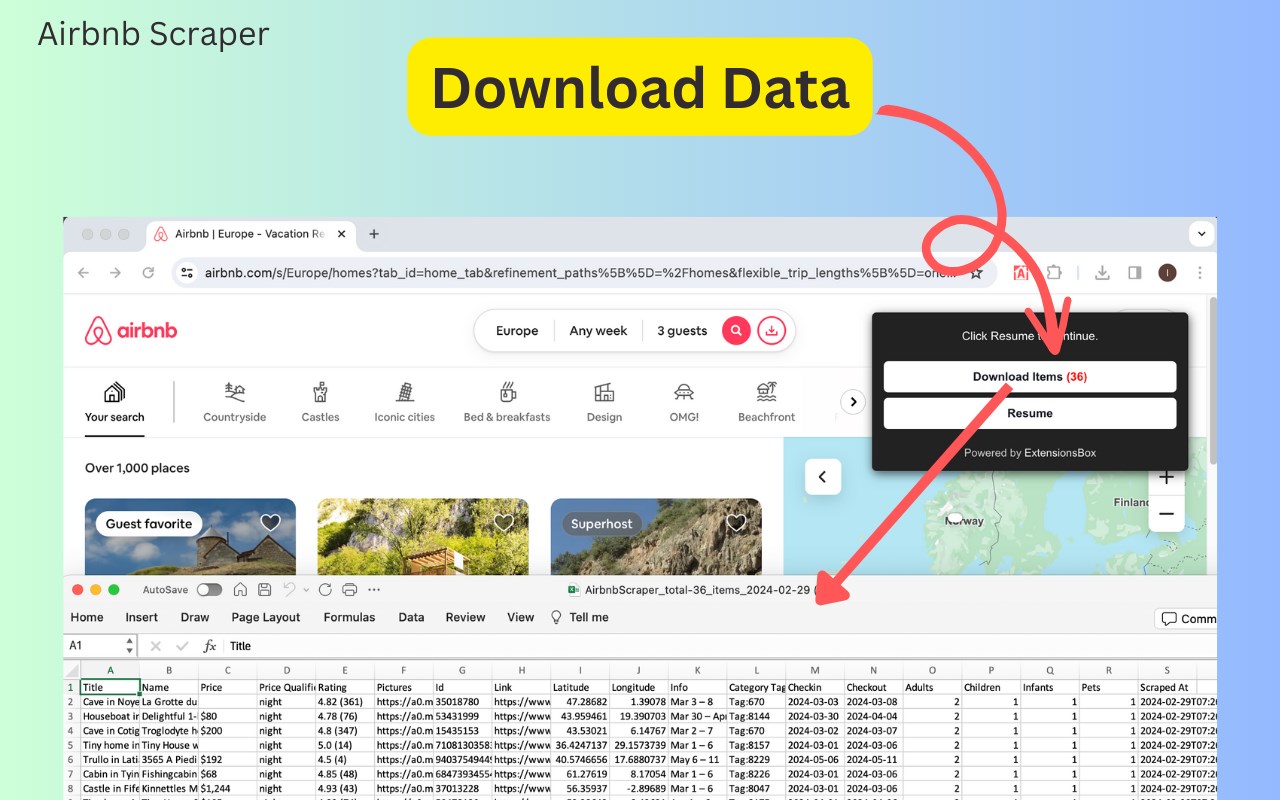Click the fx insert function icon

pyautogui.click(x=210, y=646)
